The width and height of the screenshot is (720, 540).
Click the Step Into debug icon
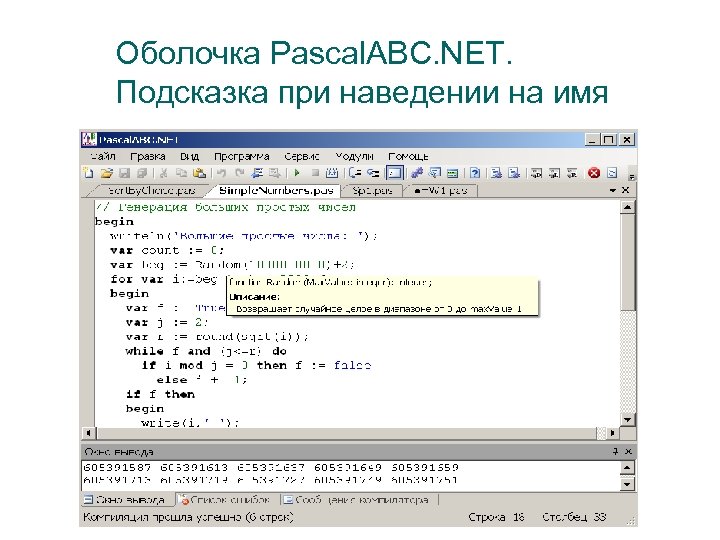[373, 173]
